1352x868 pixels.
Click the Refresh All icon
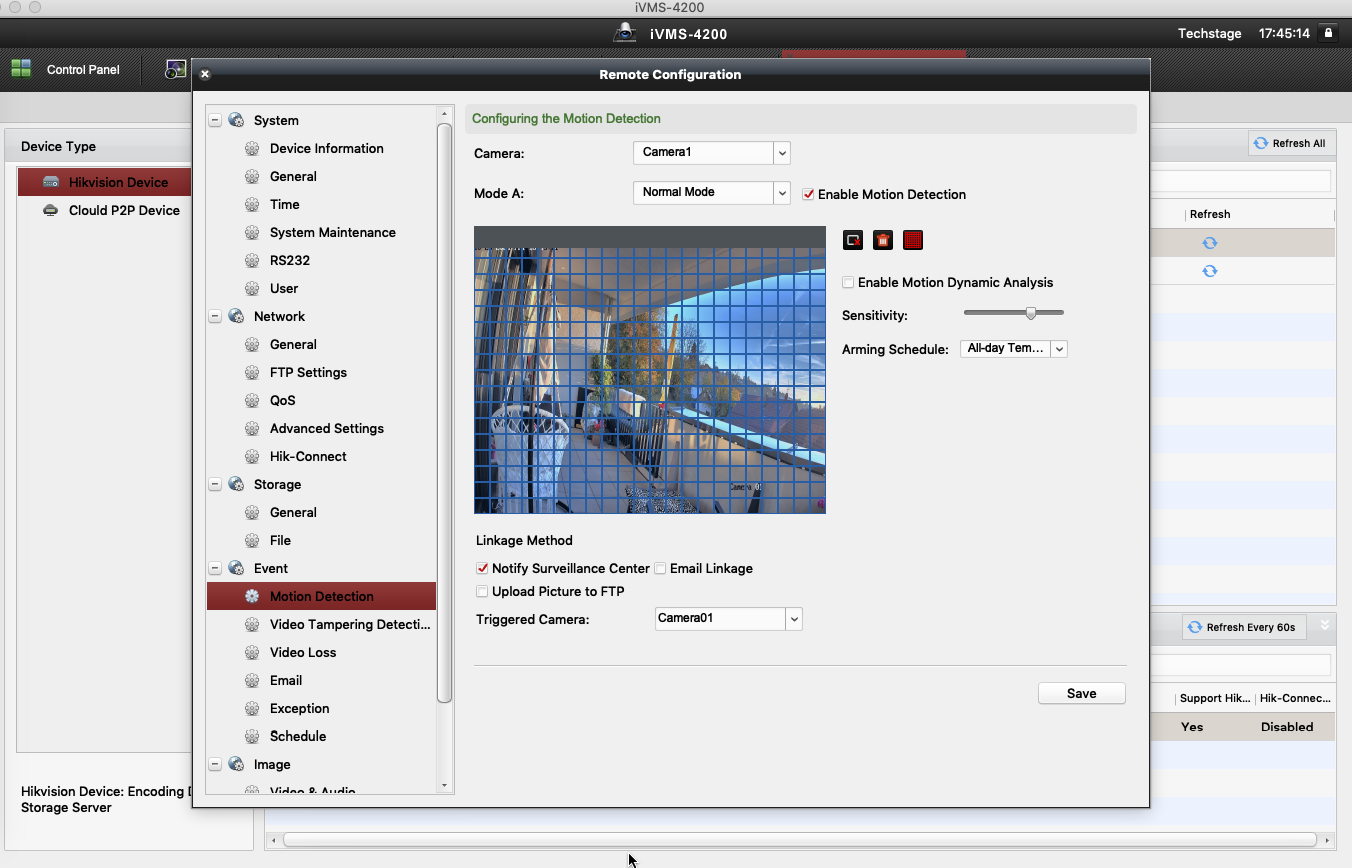[x=1261, y=144]
